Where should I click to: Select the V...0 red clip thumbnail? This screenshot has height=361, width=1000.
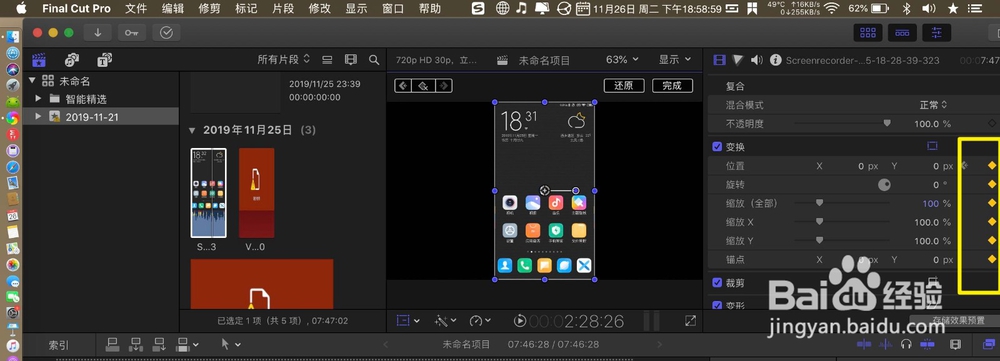256,193
